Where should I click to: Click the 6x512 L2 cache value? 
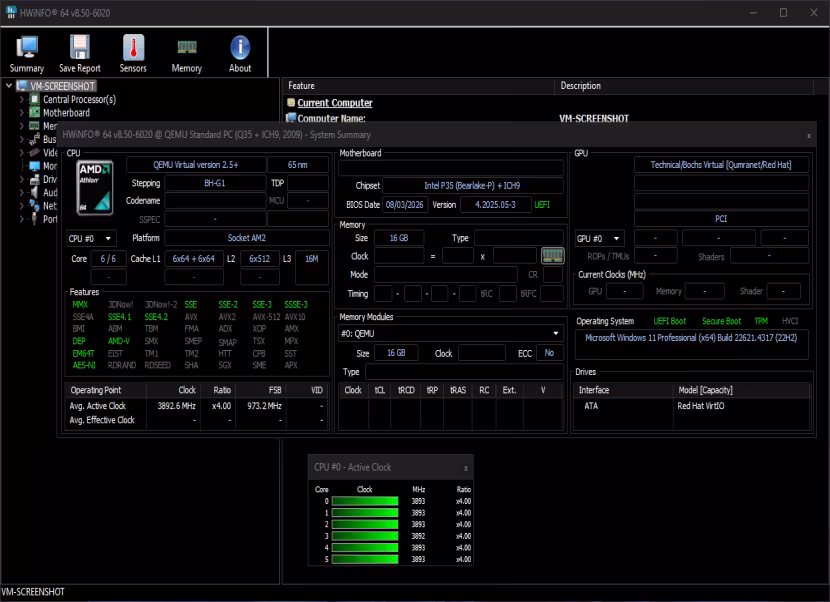click(x=259, y=258)
